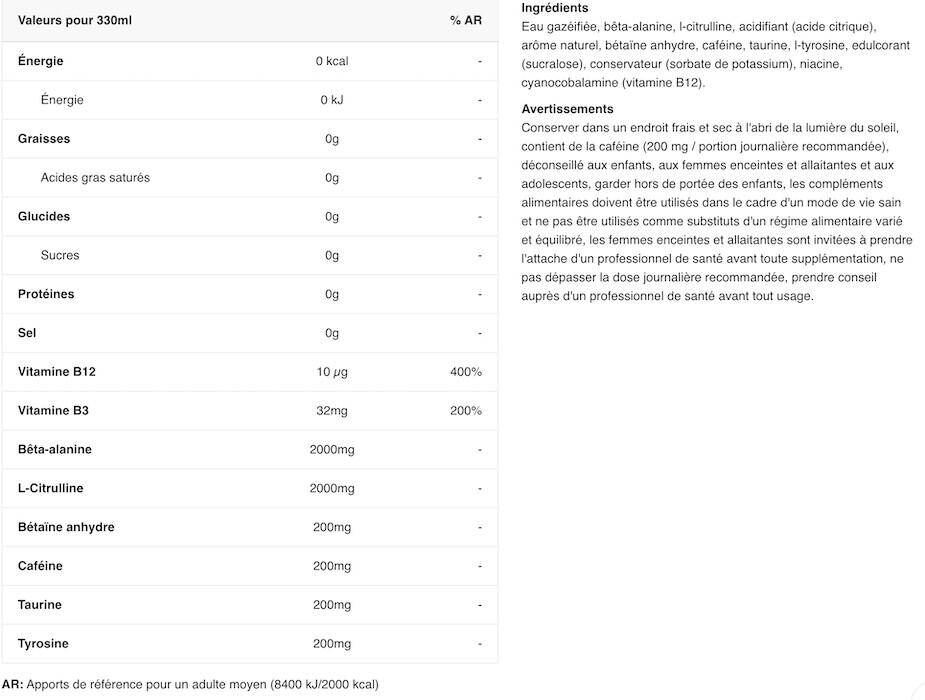
Task: Click the L-Citrulline 2000mg value
Action: pyautogui.click(x=332, y=488)
